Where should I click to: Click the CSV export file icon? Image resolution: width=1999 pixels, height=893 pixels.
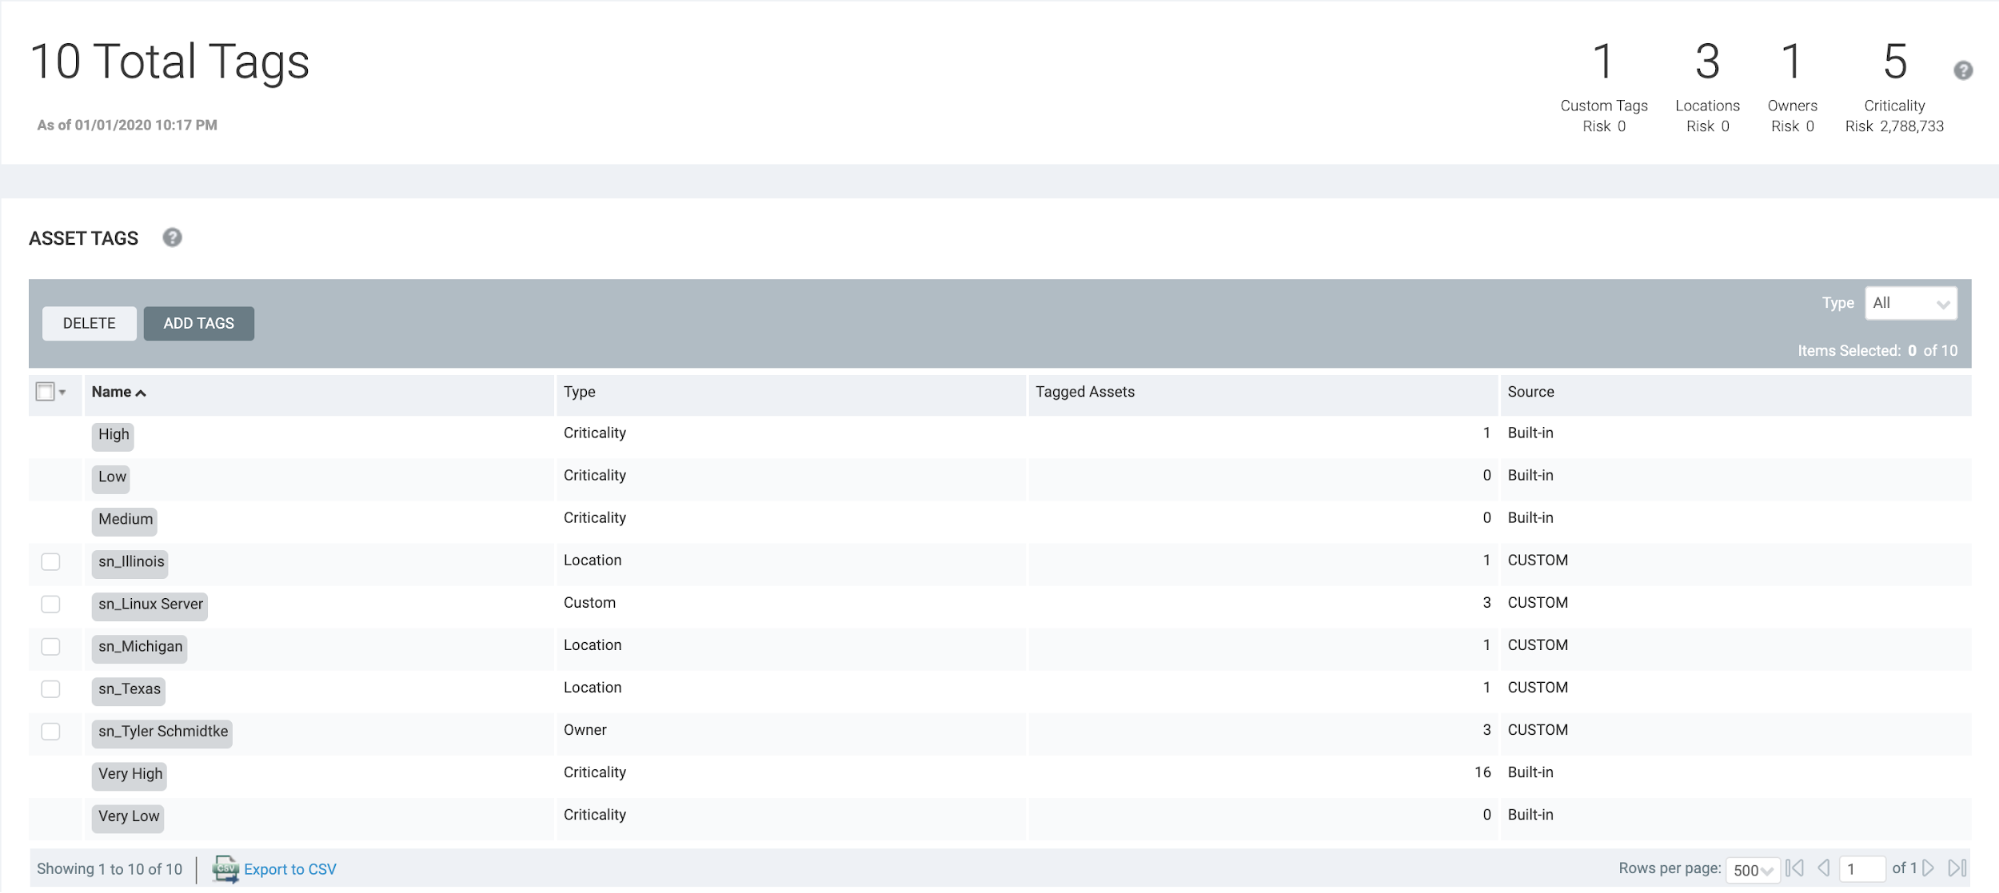click(x=226, y=869)
